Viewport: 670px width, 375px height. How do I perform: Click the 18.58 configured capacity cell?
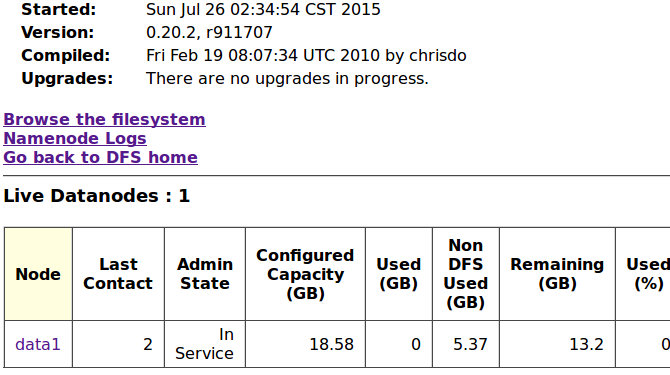pos(305,344)
